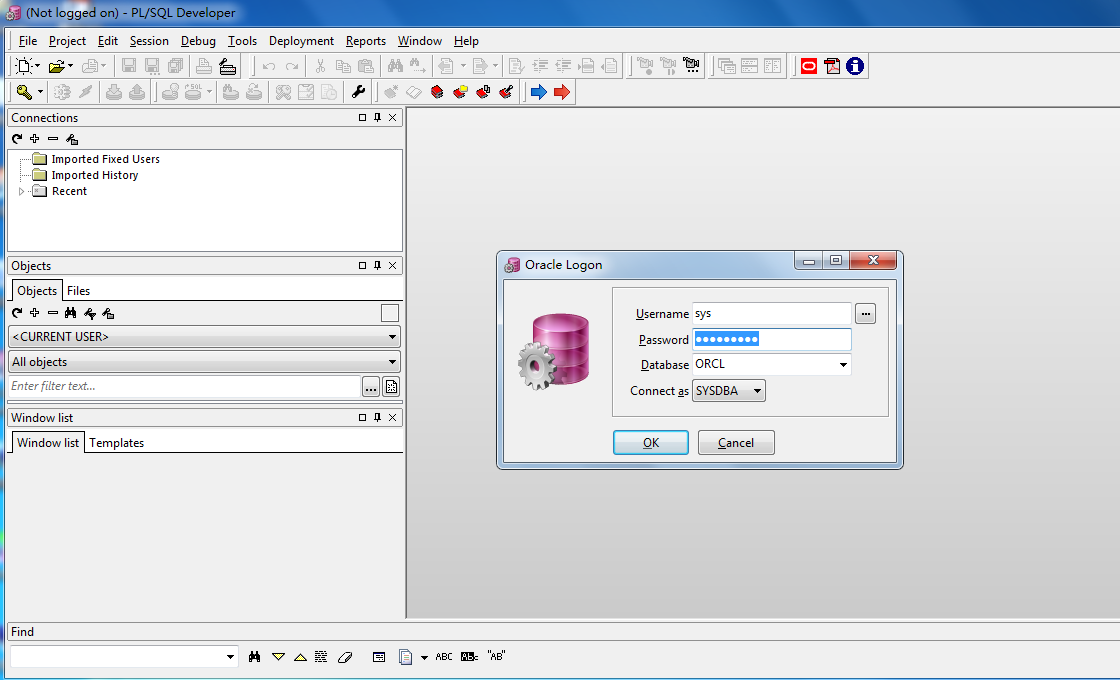Image resolution: width=1120 pixels, height=680 pixels.
Task: Click the eraser icon in the Find bar
Action: (345, 656)
